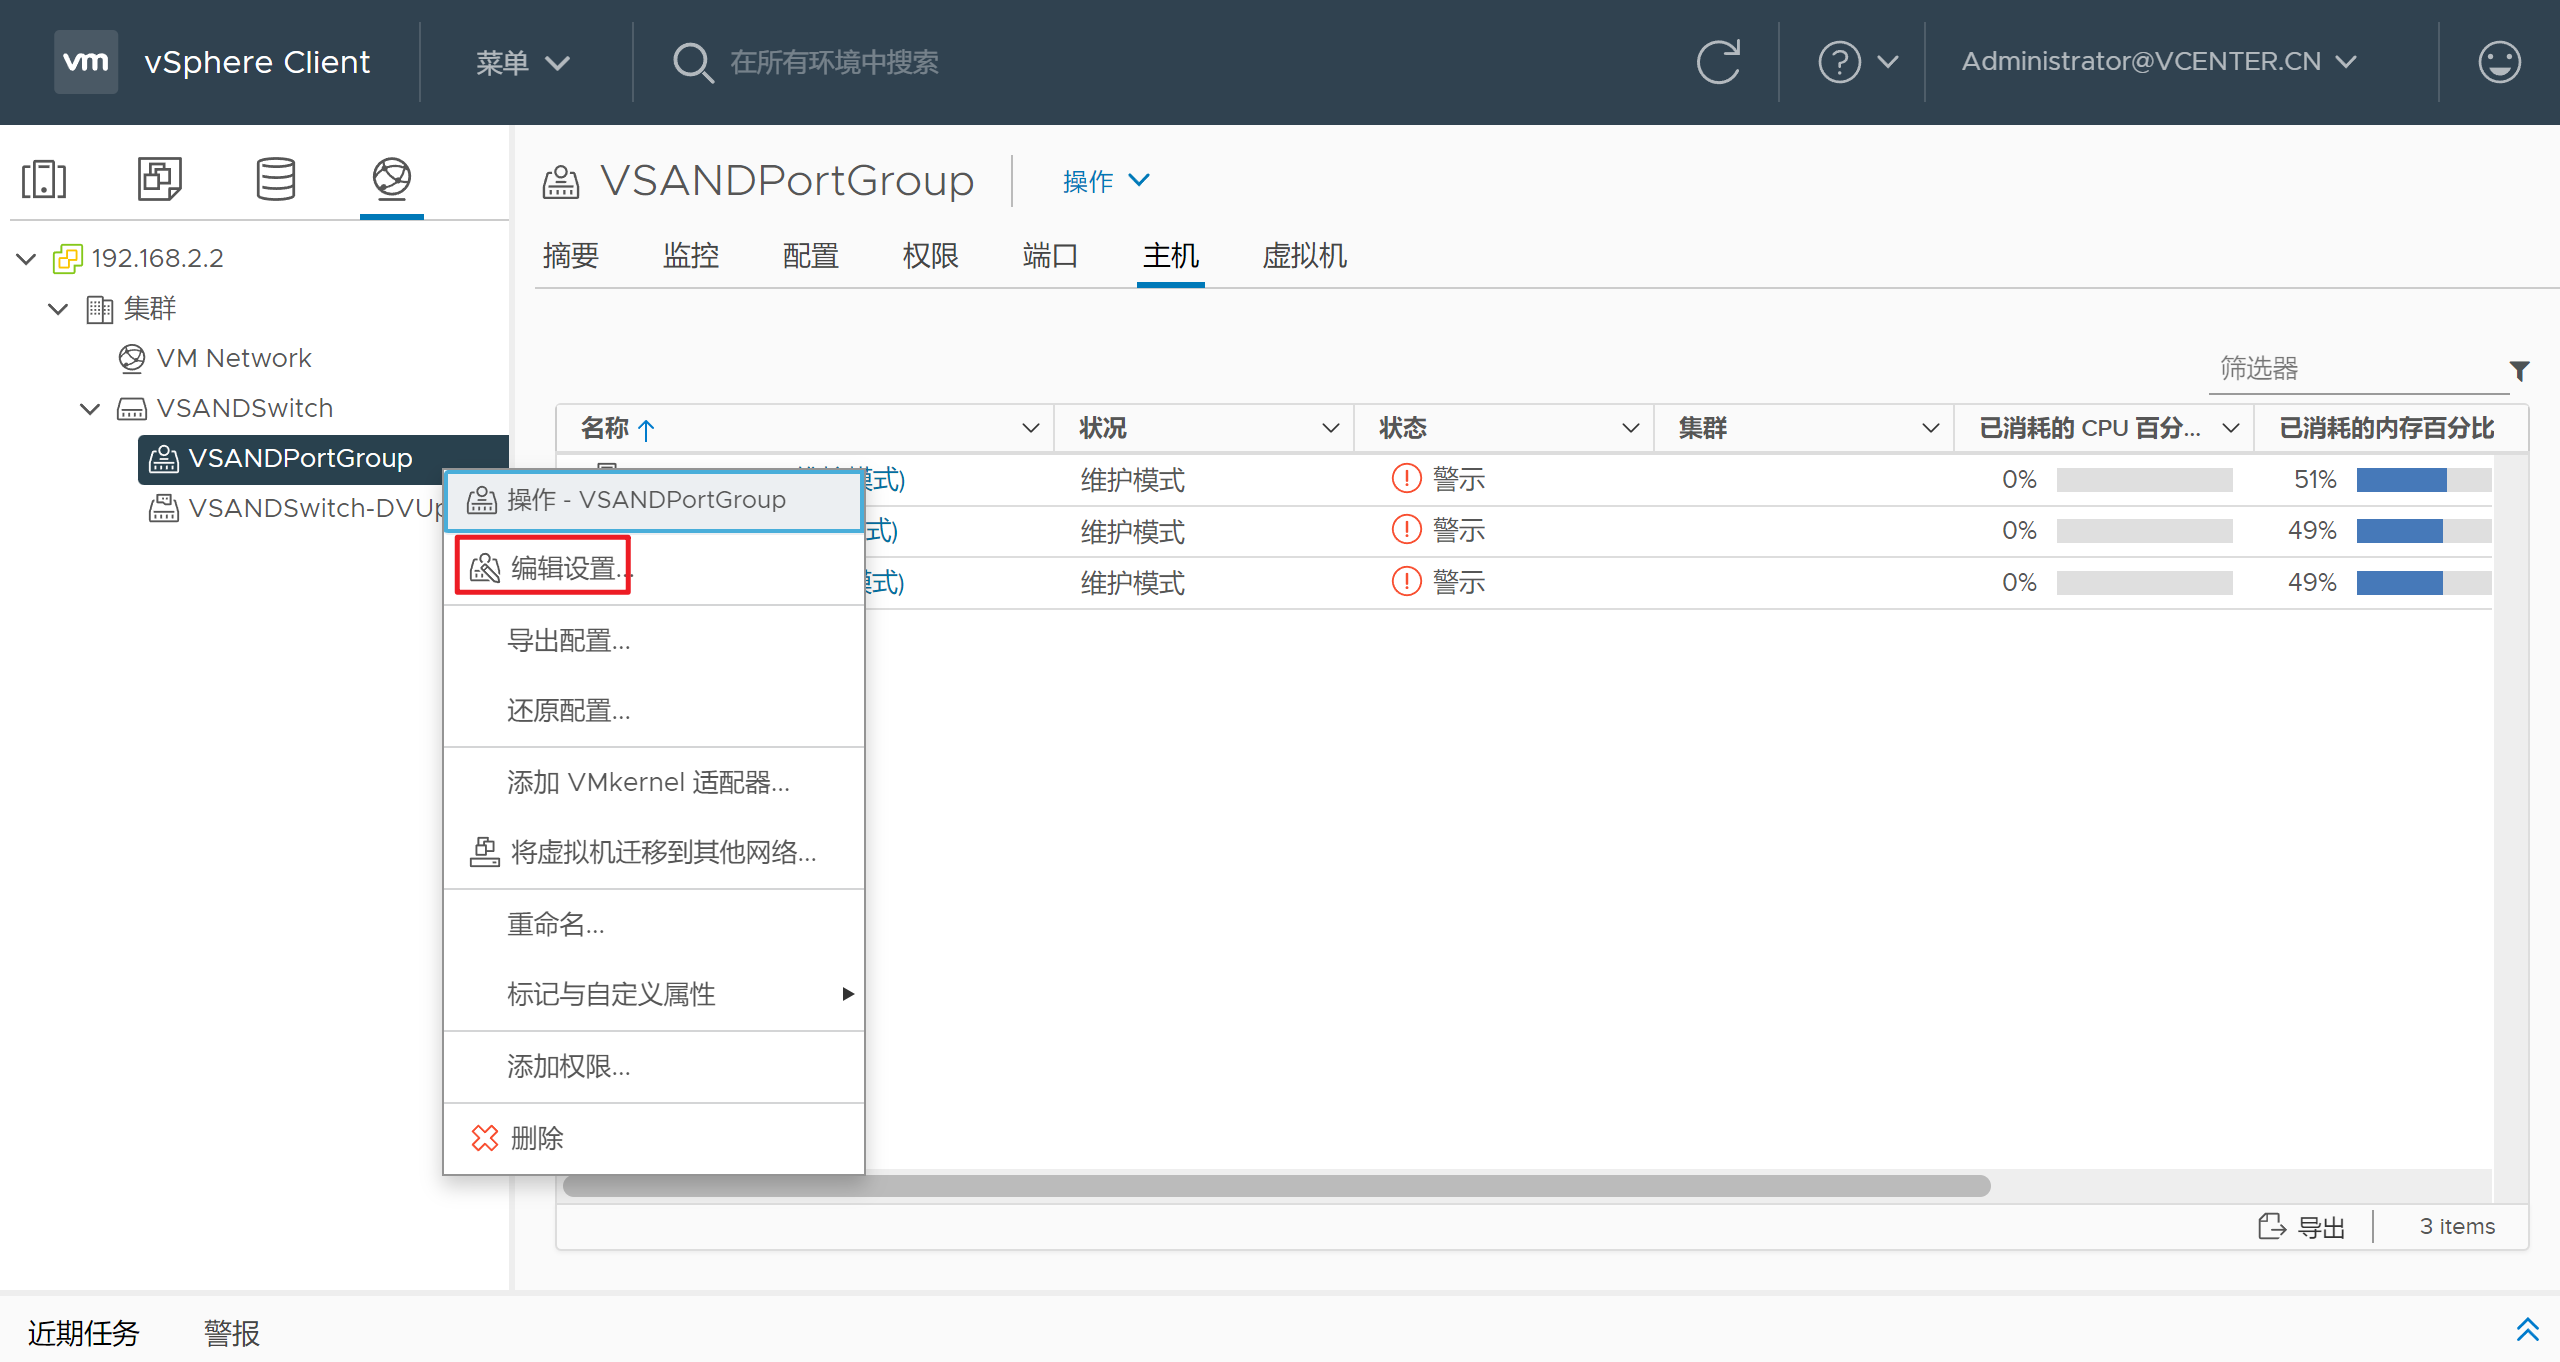Focus the 筛选器 filter input

coord(2360,369)
